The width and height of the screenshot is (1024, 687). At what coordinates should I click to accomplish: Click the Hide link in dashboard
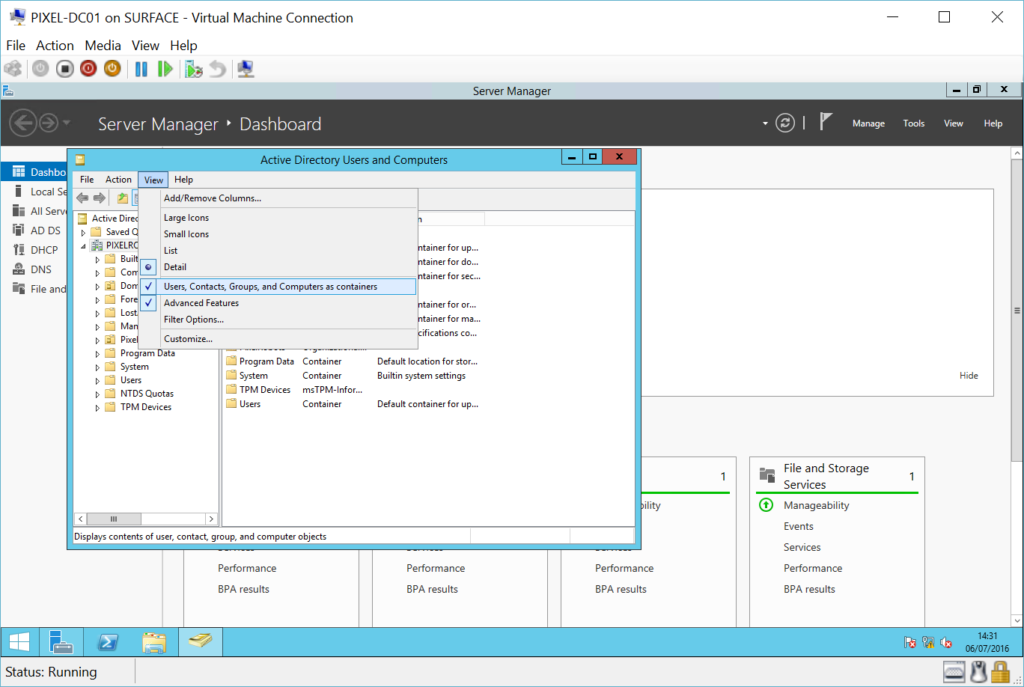tap(968, 376)
